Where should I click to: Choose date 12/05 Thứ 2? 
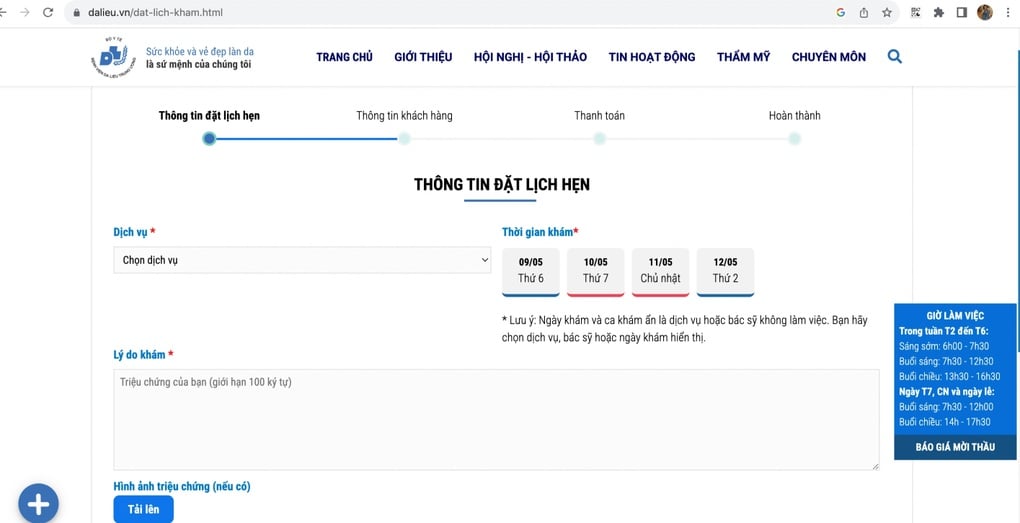coord(725,272)
